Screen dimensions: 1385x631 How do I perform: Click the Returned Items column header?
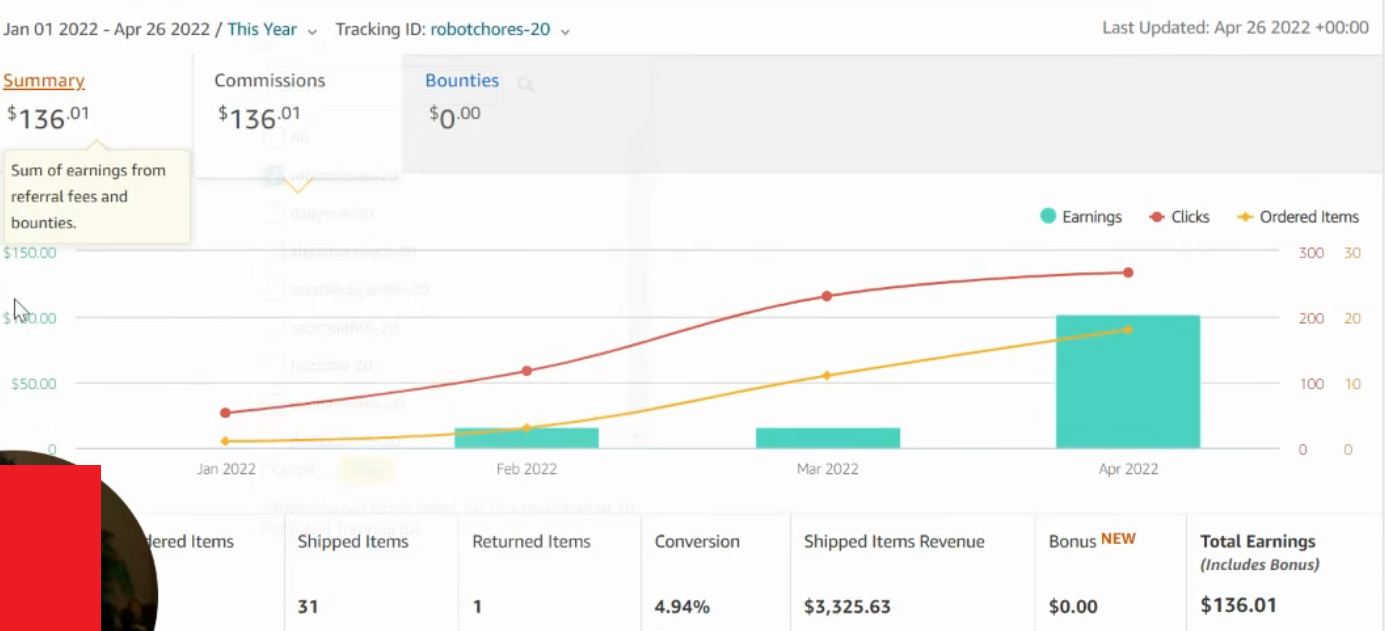coord(532,542)
